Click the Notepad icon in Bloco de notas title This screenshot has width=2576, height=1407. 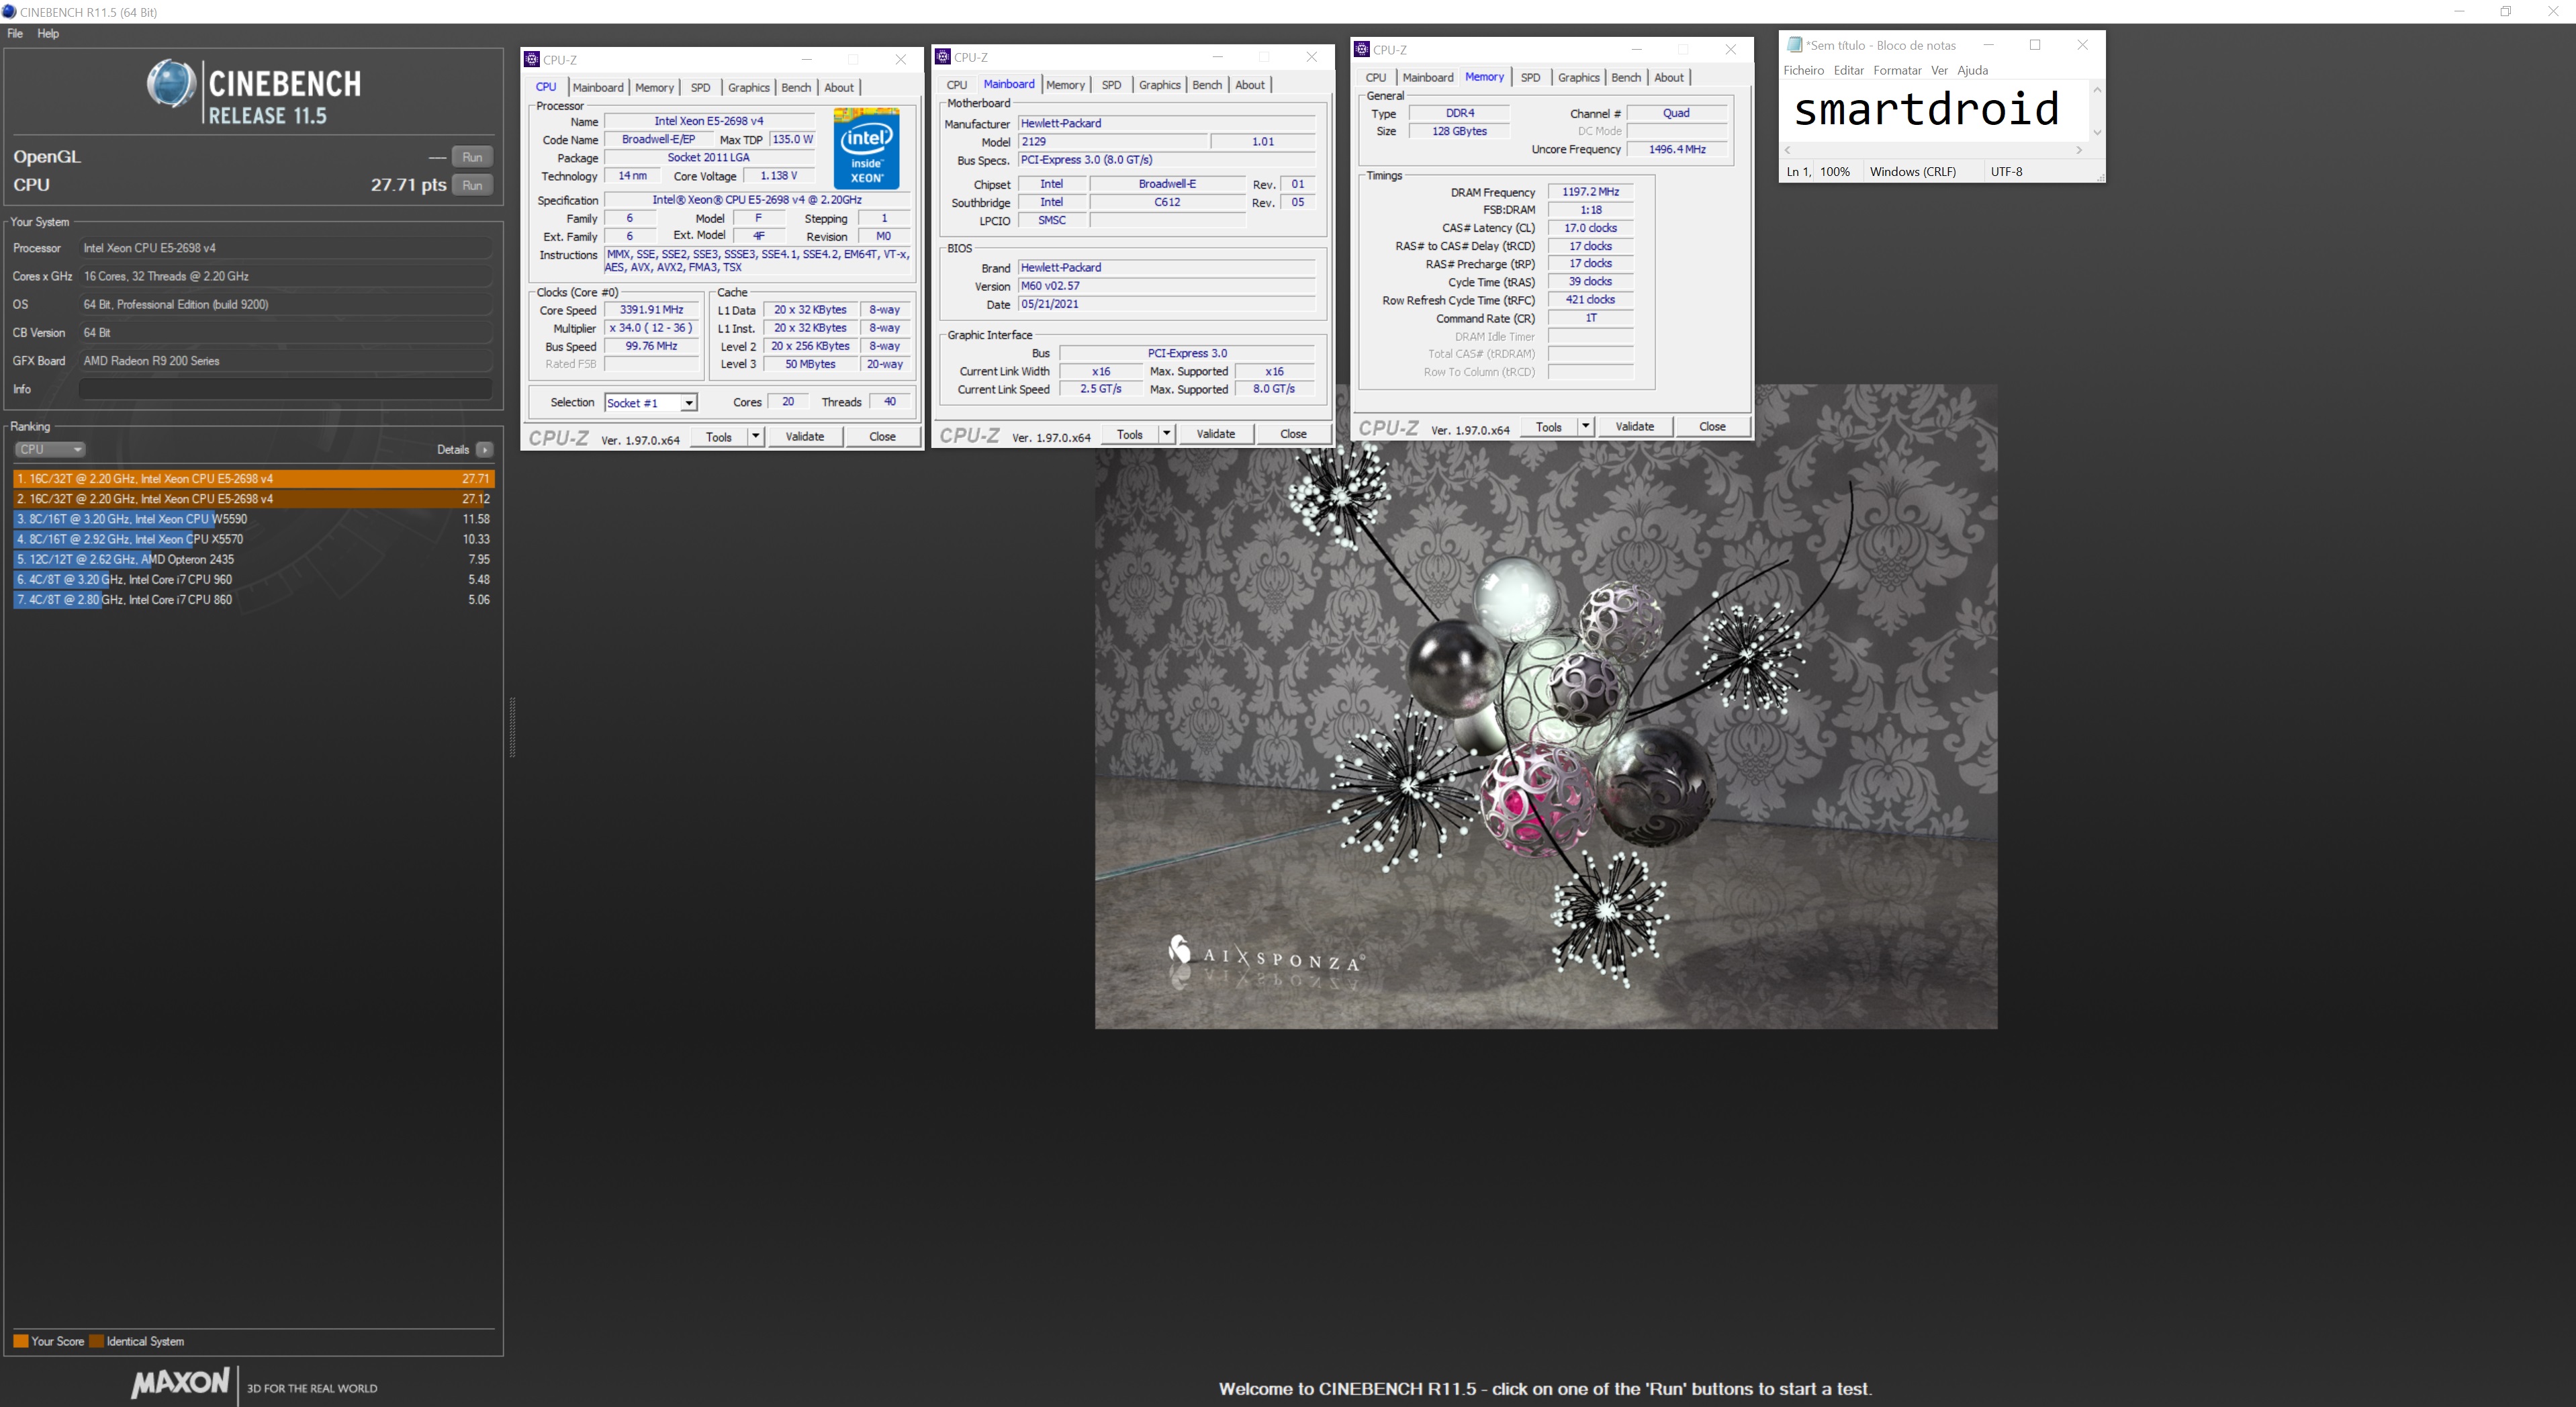click(1795, 45)
